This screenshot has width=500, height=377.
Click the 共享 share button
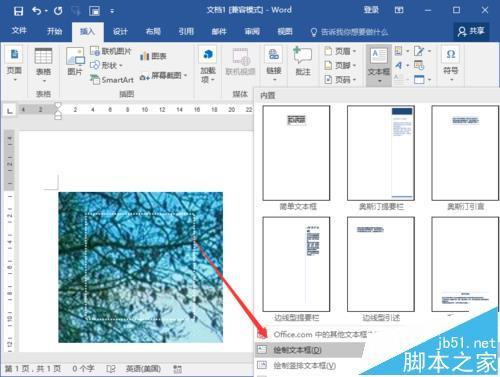[471, 31]
